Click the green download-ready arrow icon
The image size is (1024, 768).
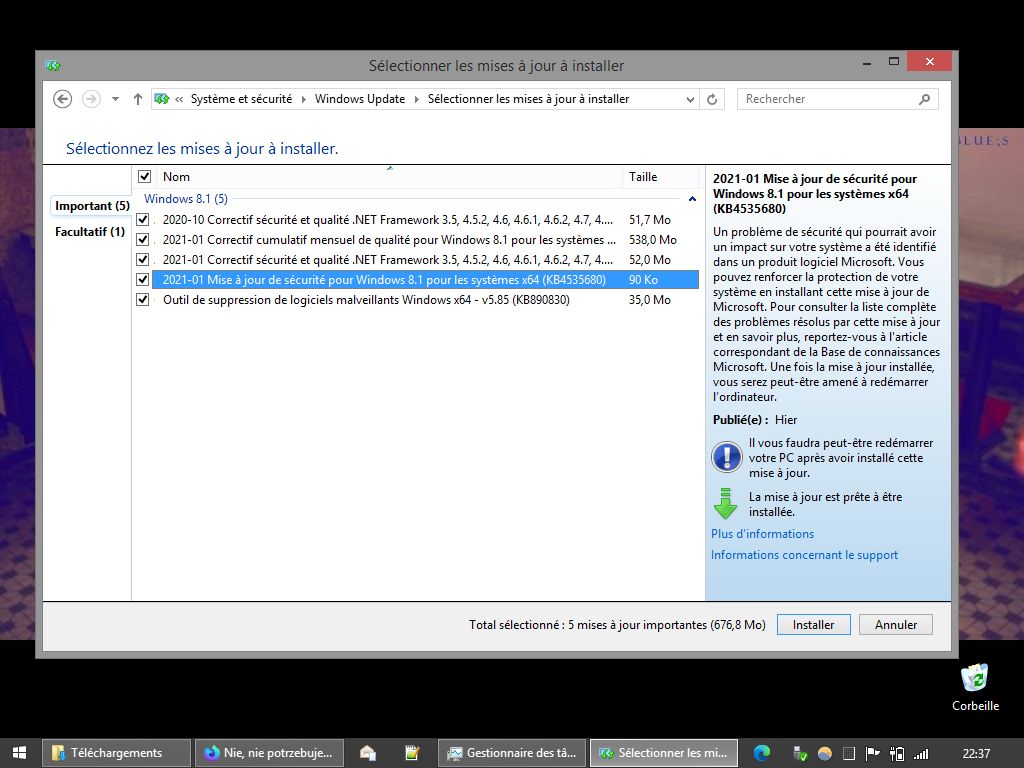click(x=725, y=504)
